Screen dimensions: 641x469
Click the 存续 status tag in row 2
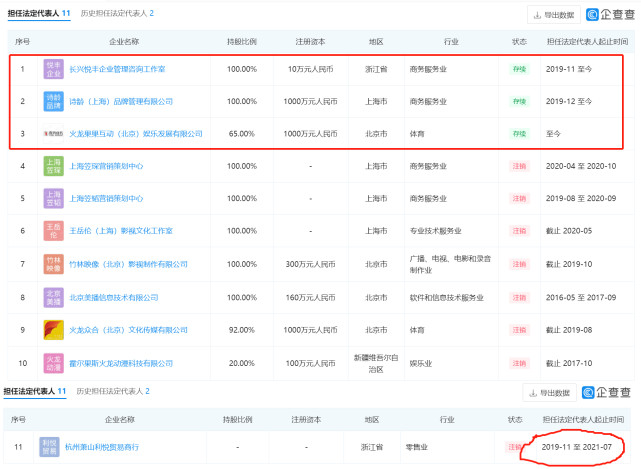(x=520, y=101)
